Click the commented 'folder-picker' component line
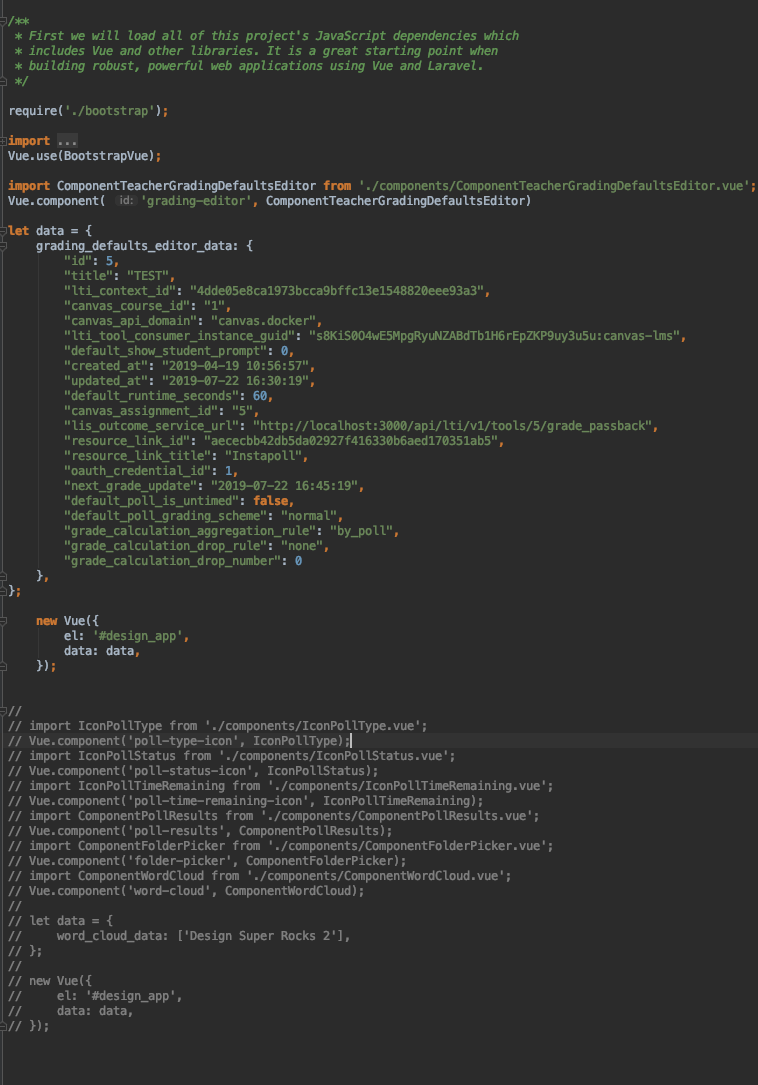The height and width of the screenshot is (1085, 758). tap(207, 861)
